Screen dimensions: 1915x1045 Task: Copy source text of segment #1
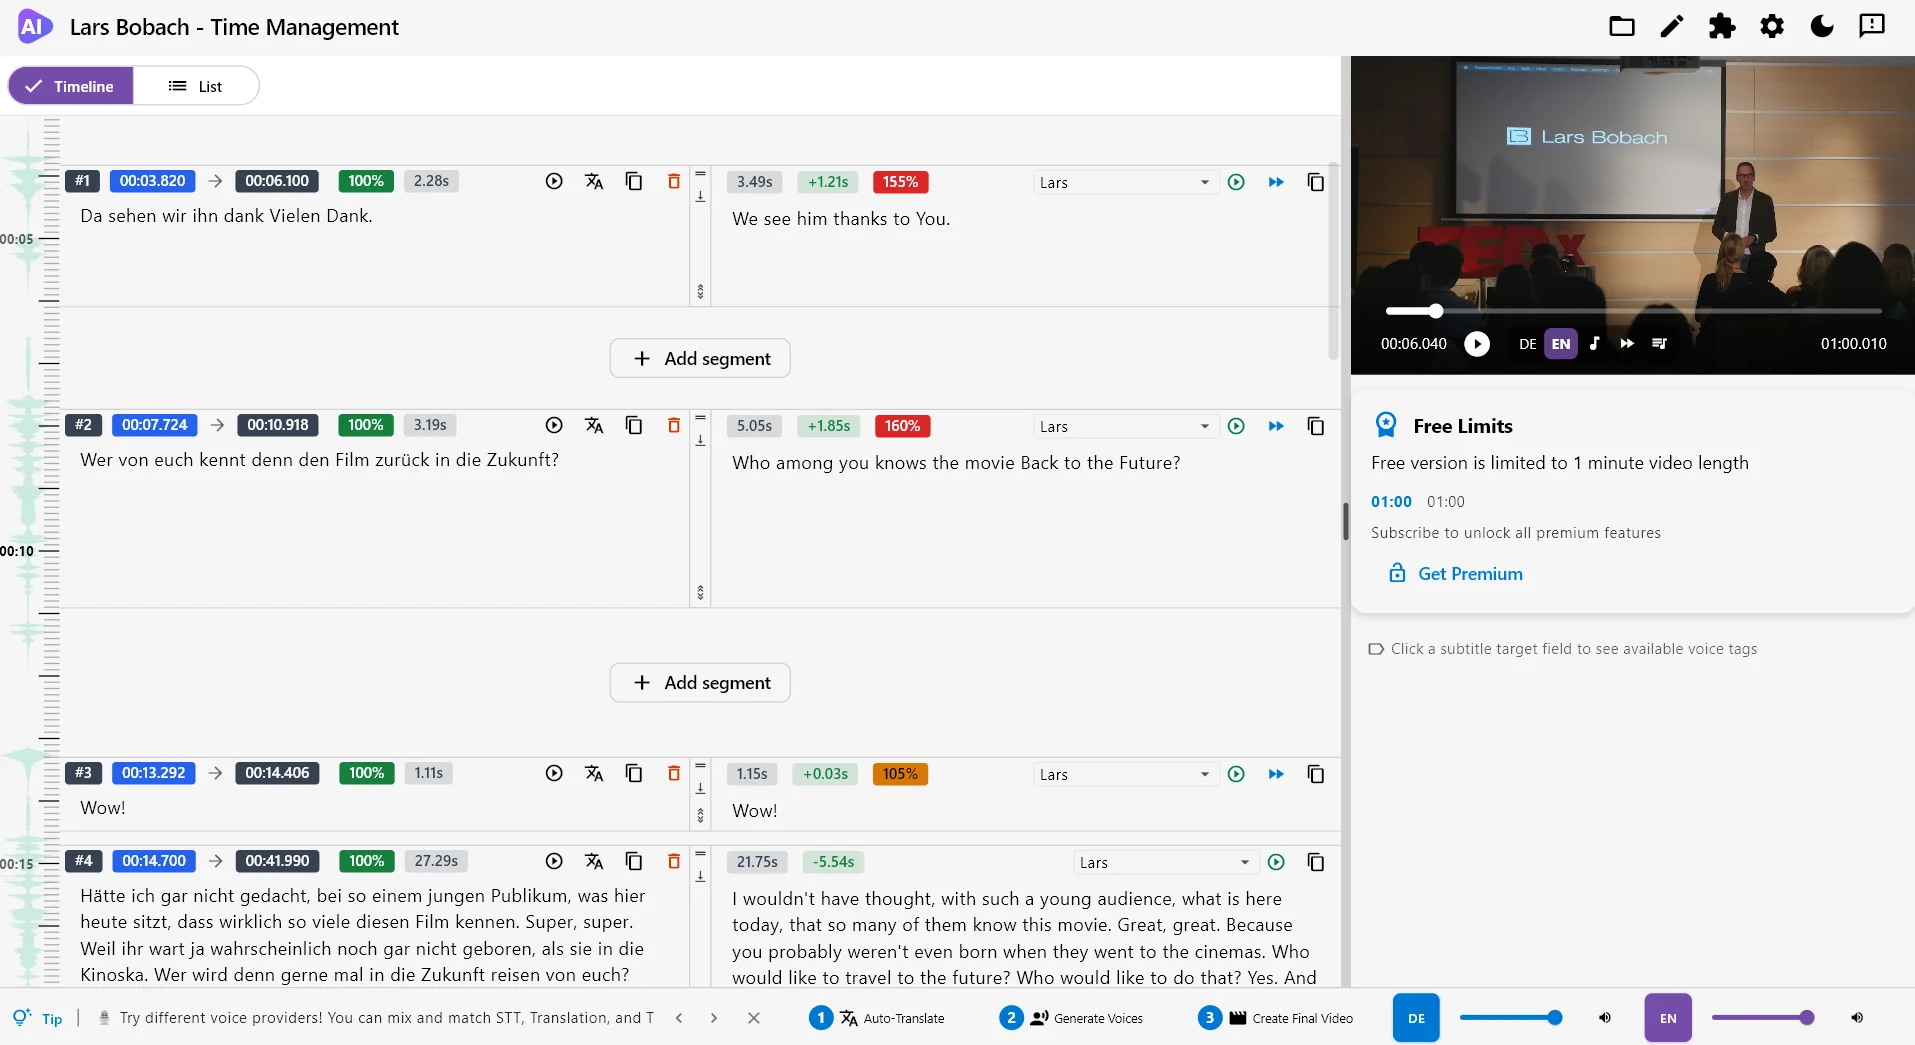coord(634,181)
